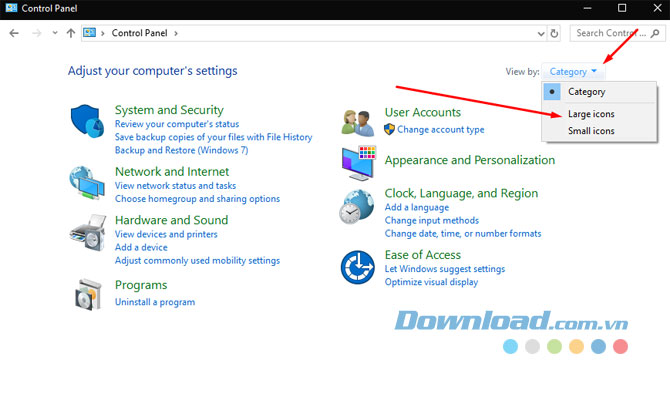Click Change date, time, or number formats
Image resolution: width=670 pixels, height=400 pixels.
point(463,233)
